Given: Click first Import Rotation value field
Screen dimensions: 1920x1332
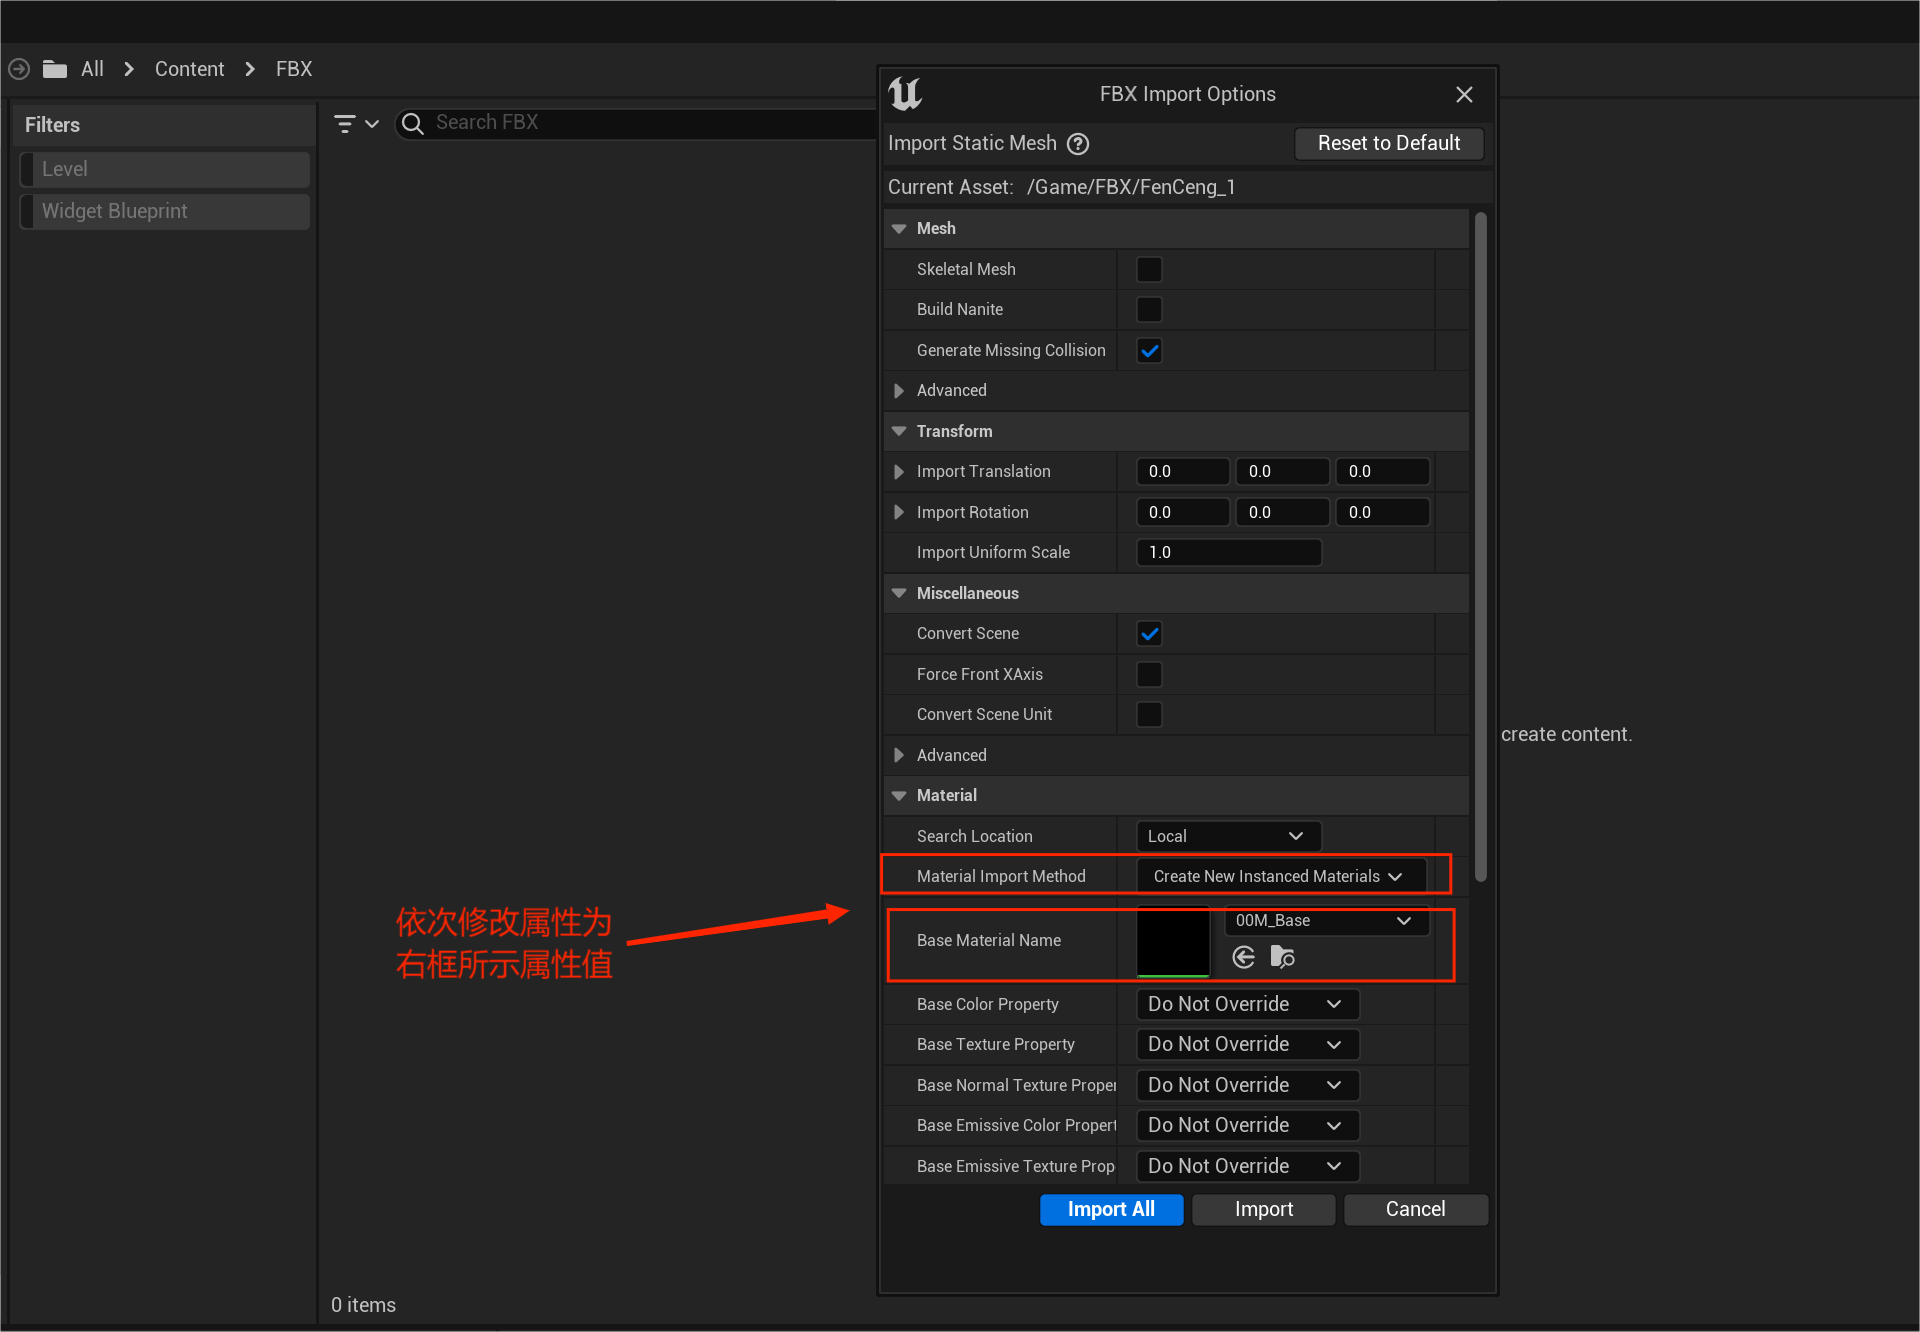Looking at the screenshot, I should point(1183,513).
